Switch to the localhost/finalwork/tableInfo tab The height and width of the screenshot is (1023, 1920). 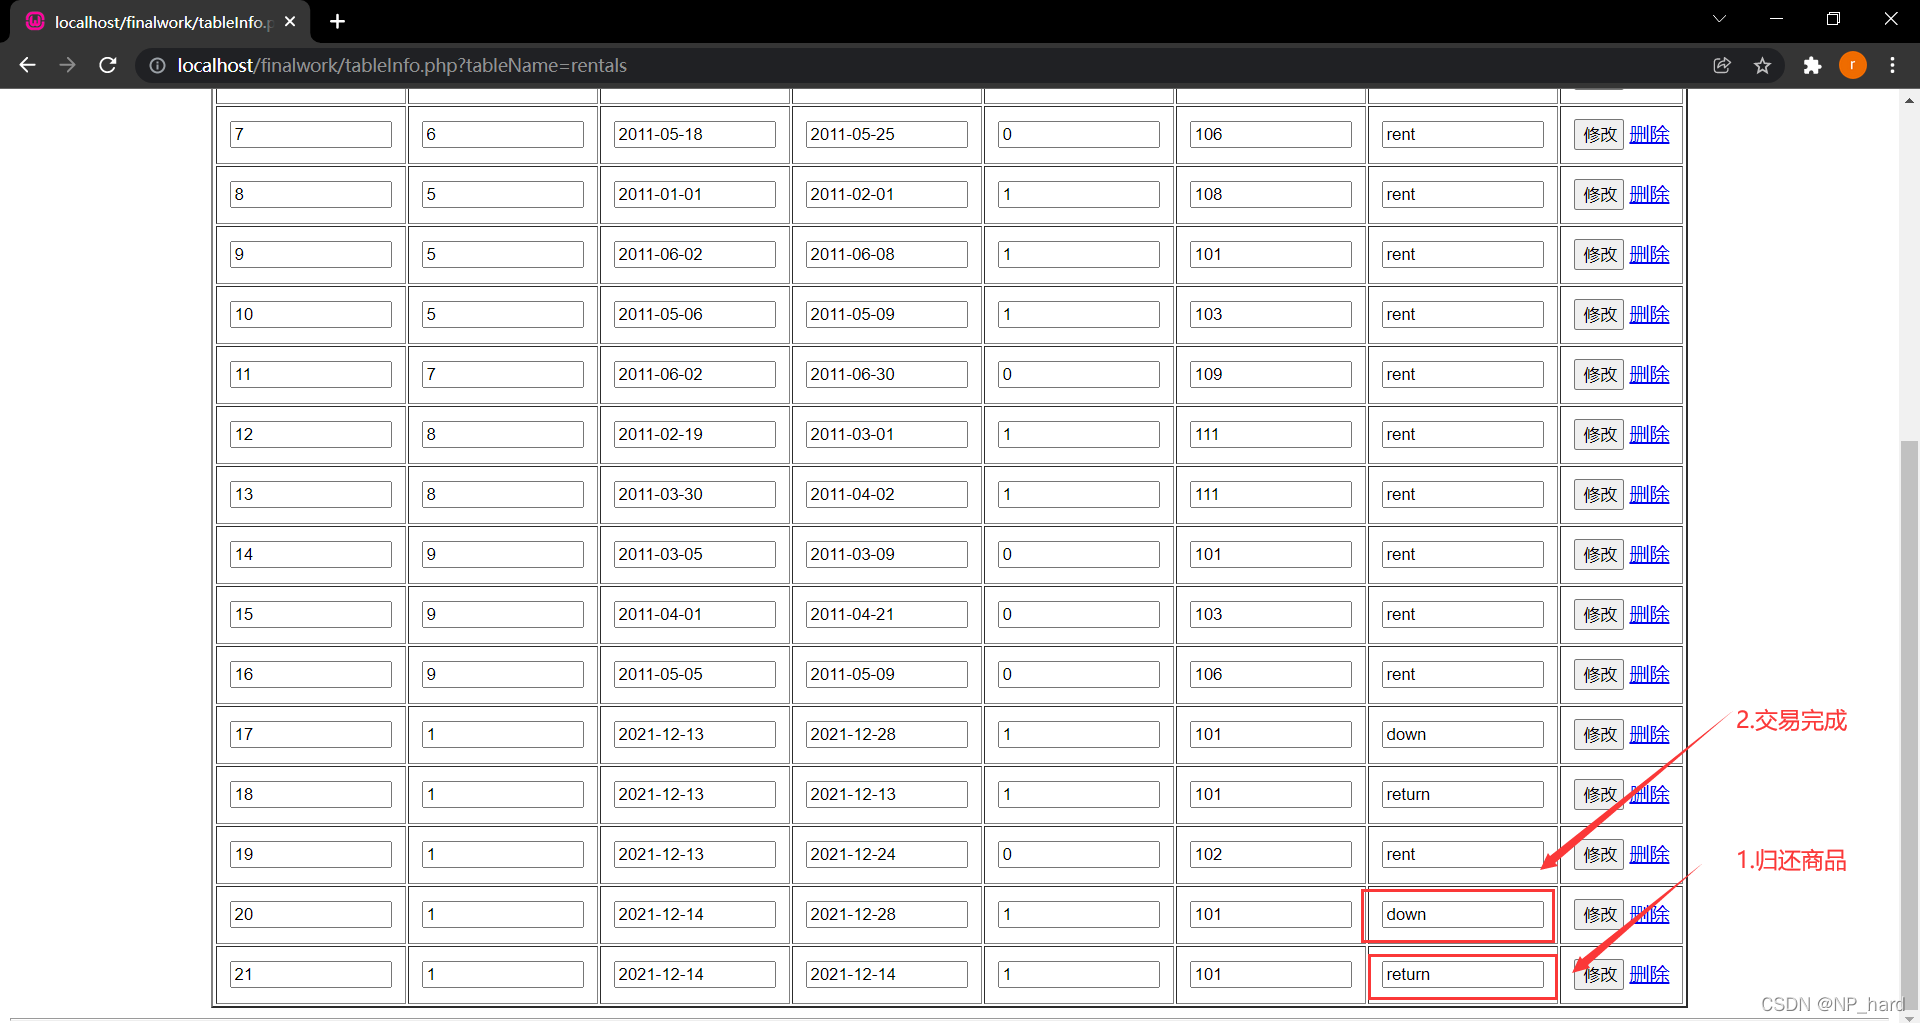[160, 22]
